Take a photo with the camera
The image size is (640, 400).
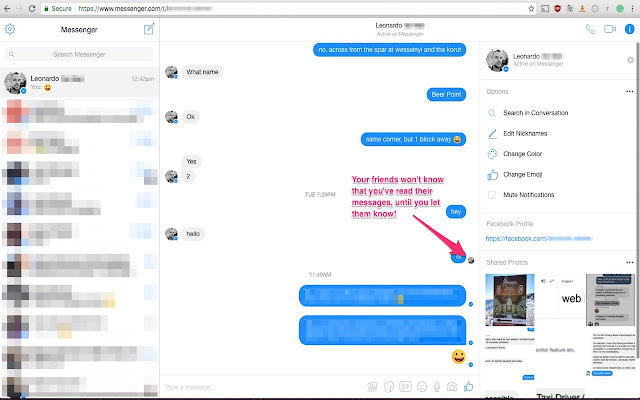452,386
